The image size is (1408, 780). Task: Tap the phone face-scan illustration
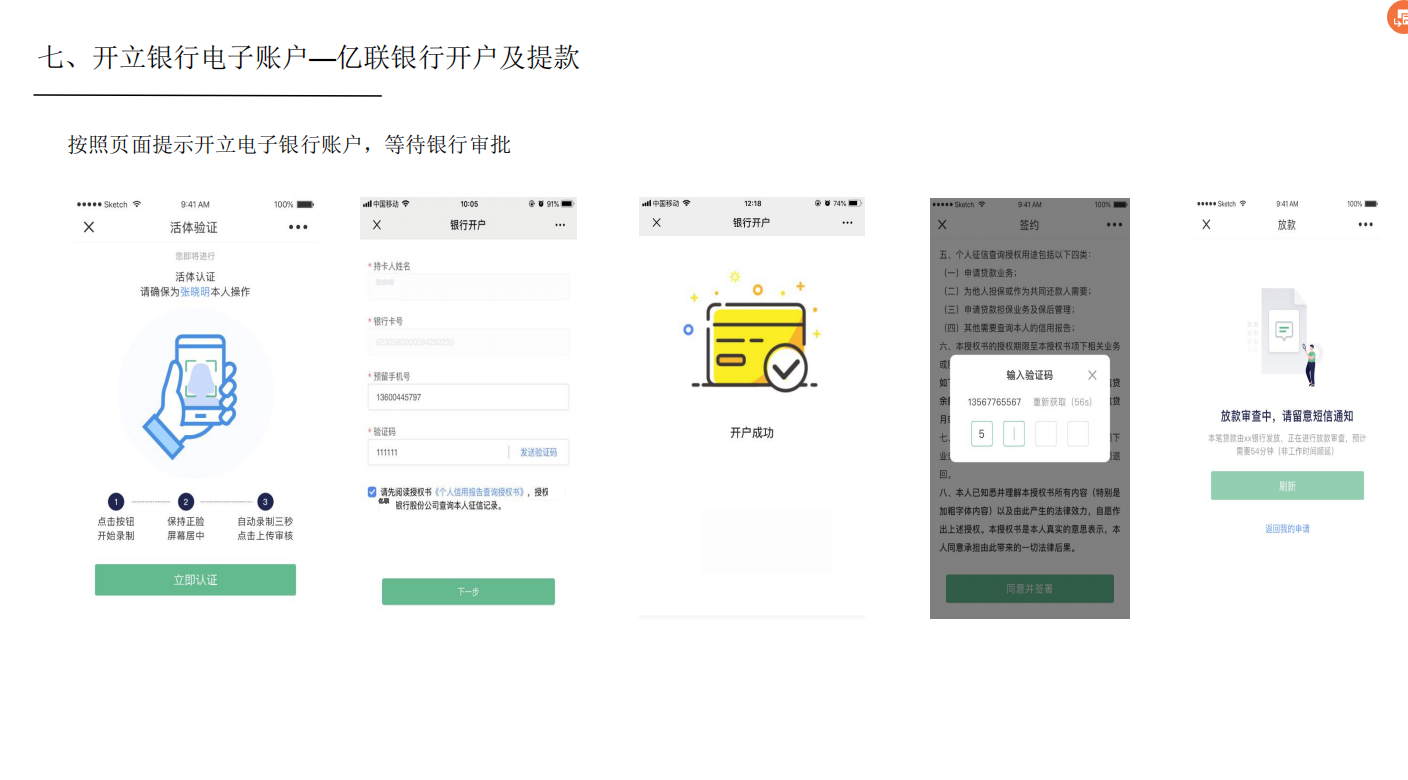[x=196, y=392]
